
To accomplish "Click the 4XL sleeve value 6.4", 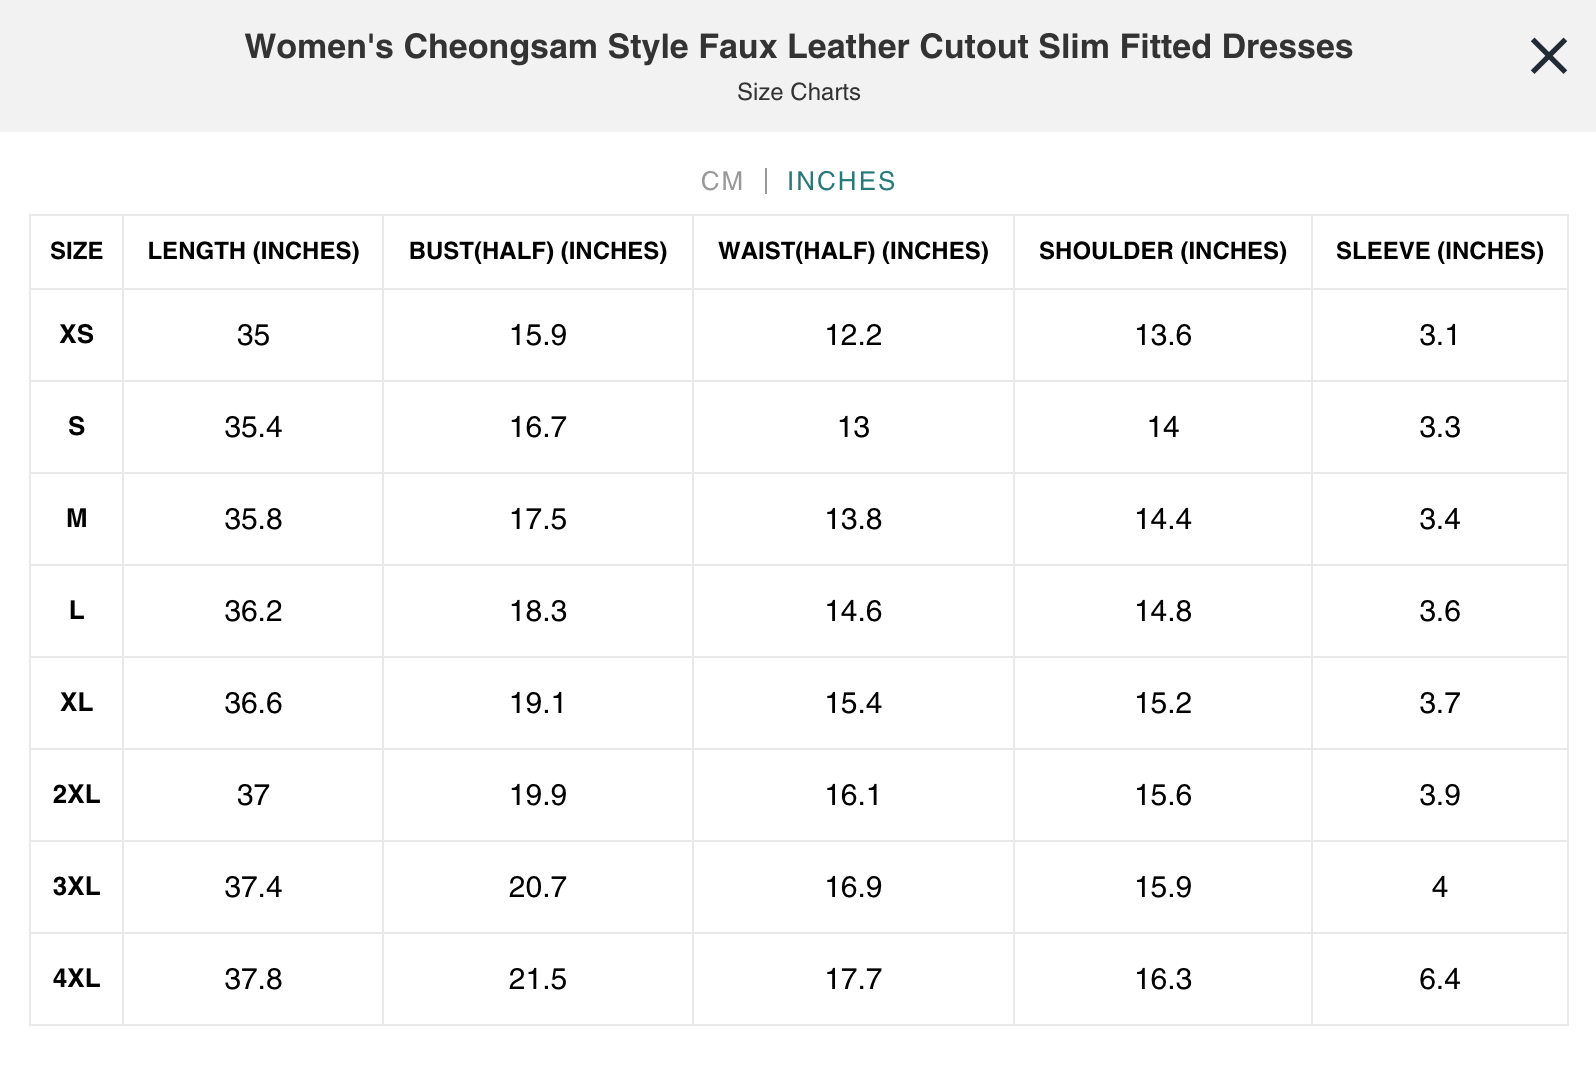I will pos(1439,979).
